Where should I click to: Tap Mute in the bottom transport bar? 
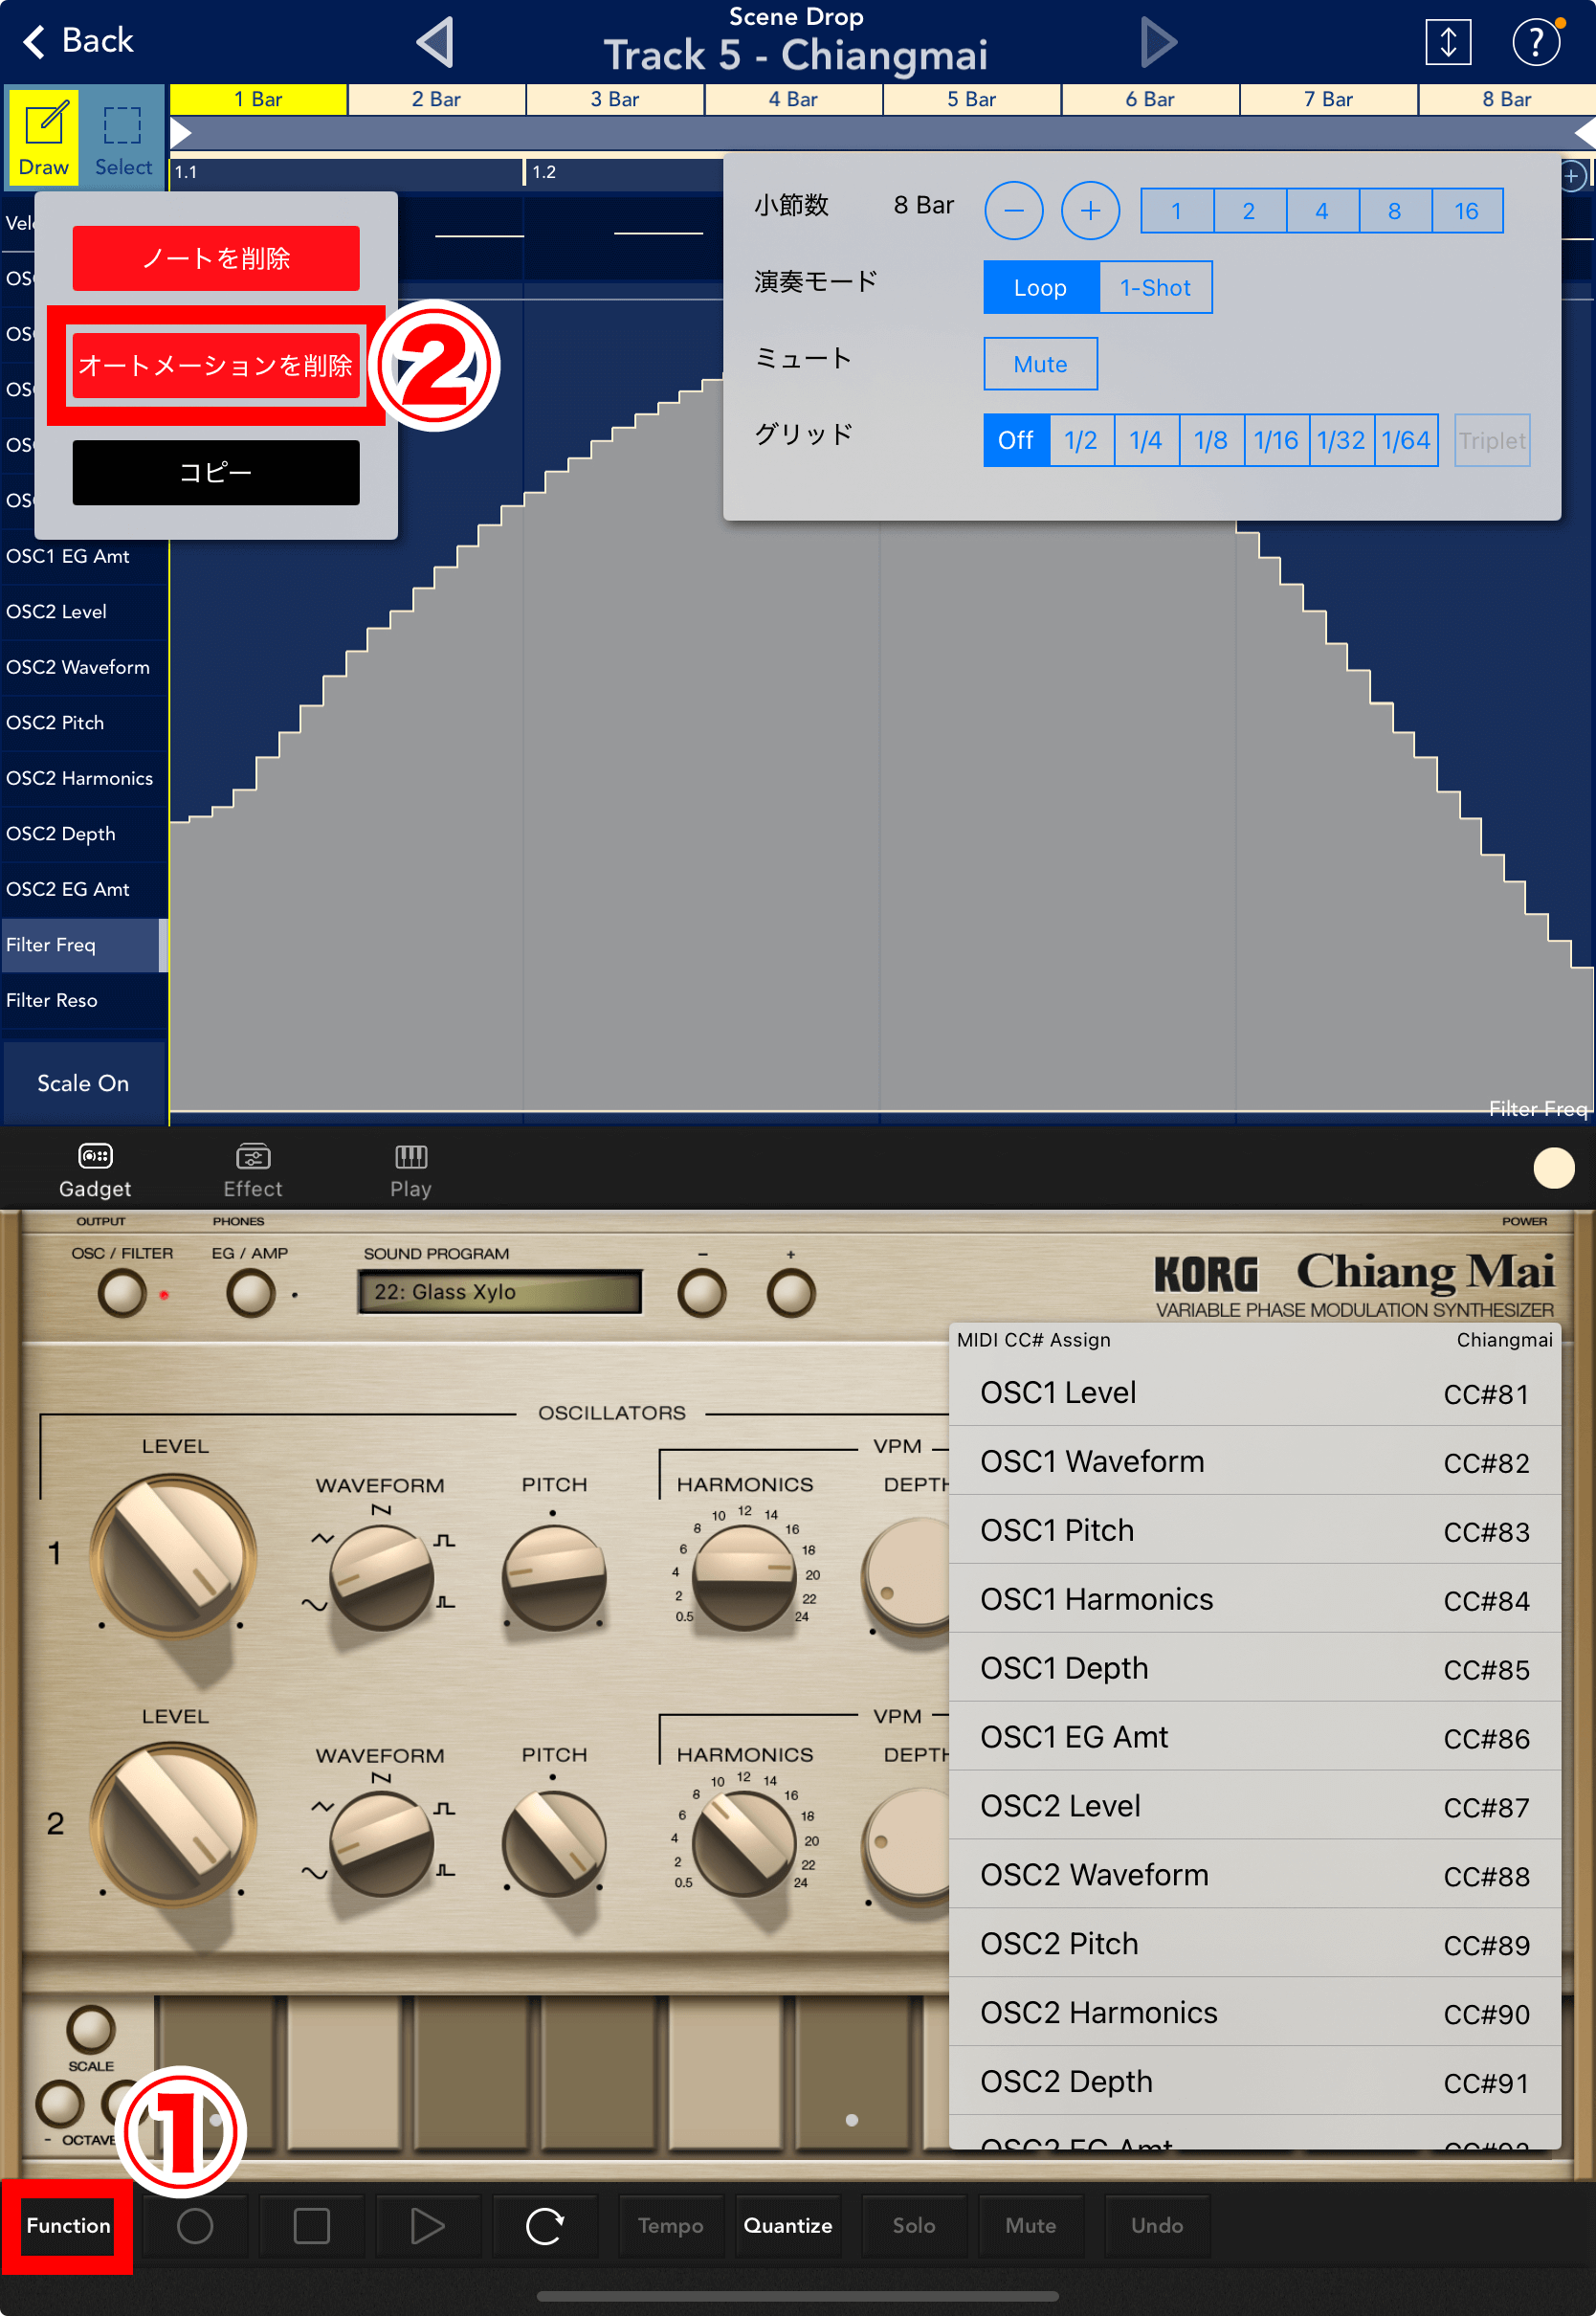pos(1031,2226)
